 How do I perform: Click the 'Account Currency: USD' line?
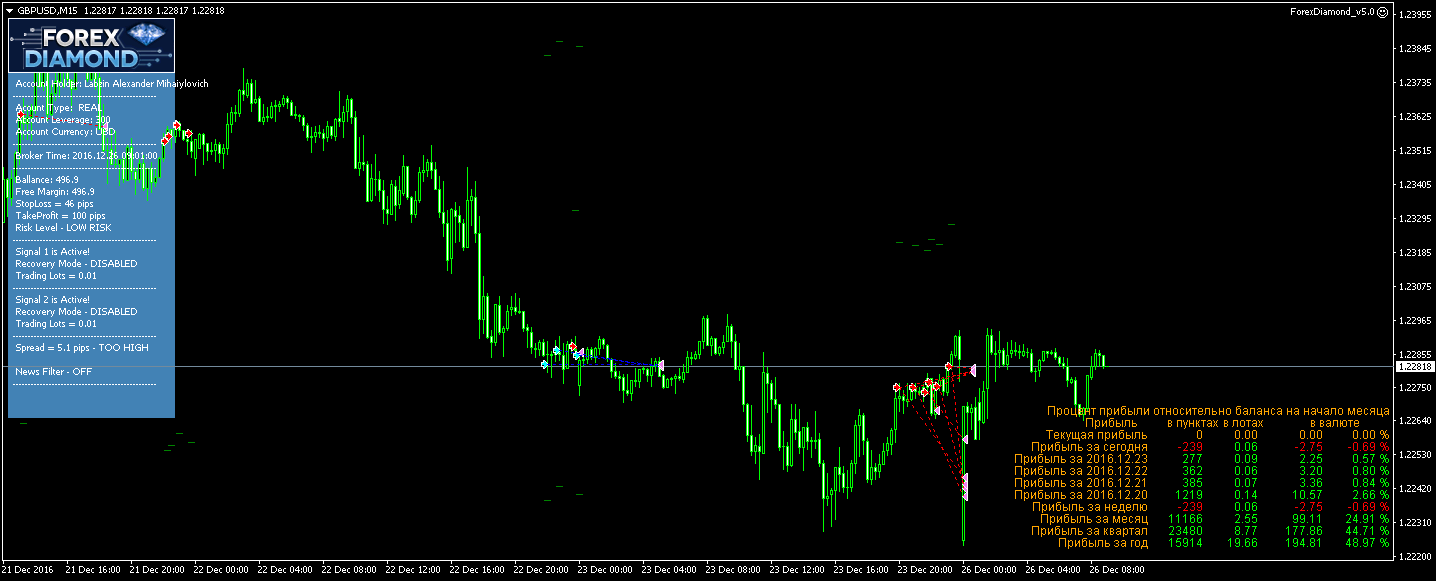pos(65,132)
